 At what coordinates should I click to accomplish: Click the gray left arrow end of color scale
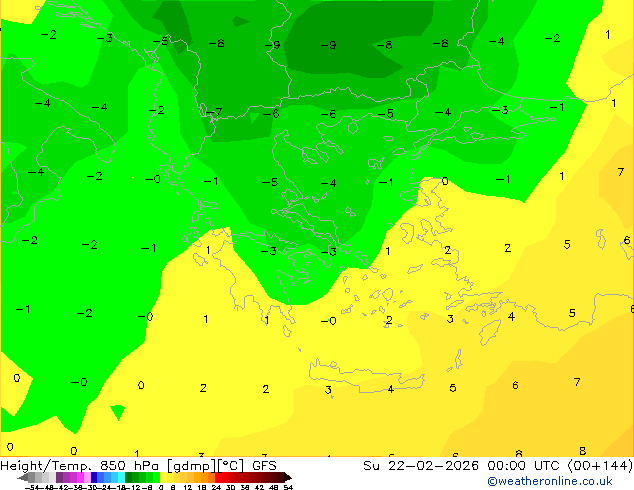point(22,478)
